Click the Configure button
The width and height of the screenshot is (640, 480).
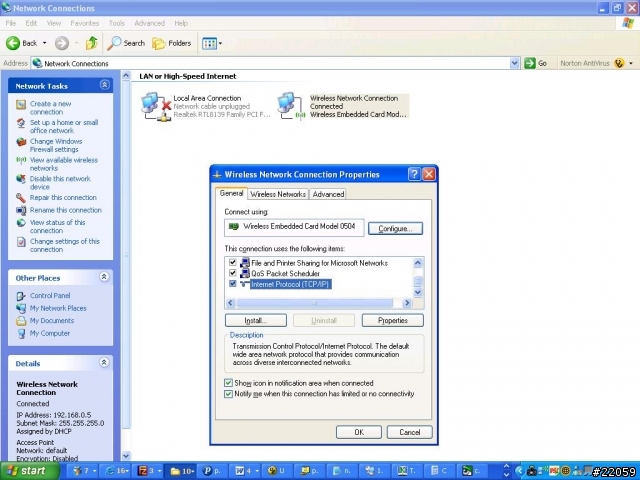coord(395,229)
